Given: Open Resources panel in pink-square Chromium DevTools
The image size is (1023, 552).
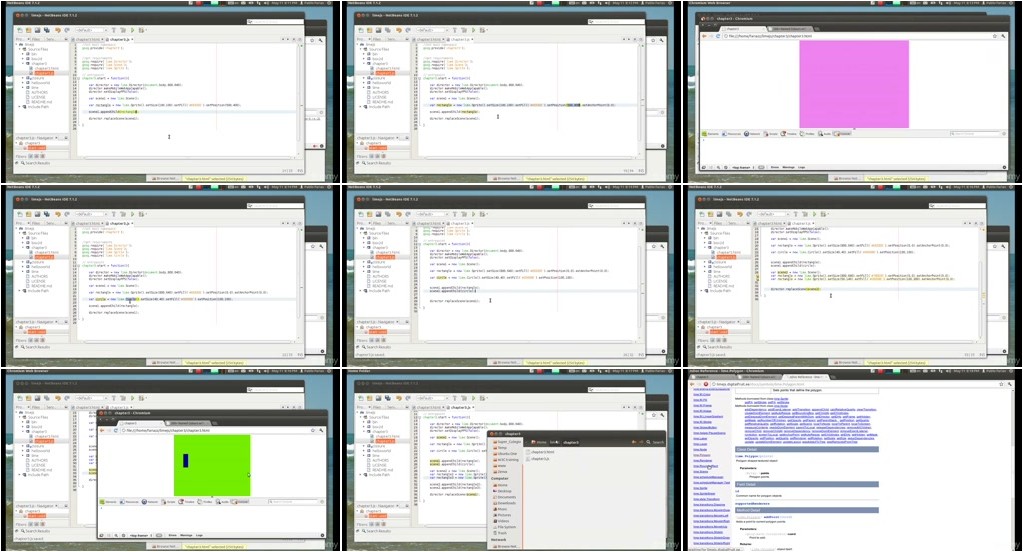Looking at the screenshot, I should (731, 134).
